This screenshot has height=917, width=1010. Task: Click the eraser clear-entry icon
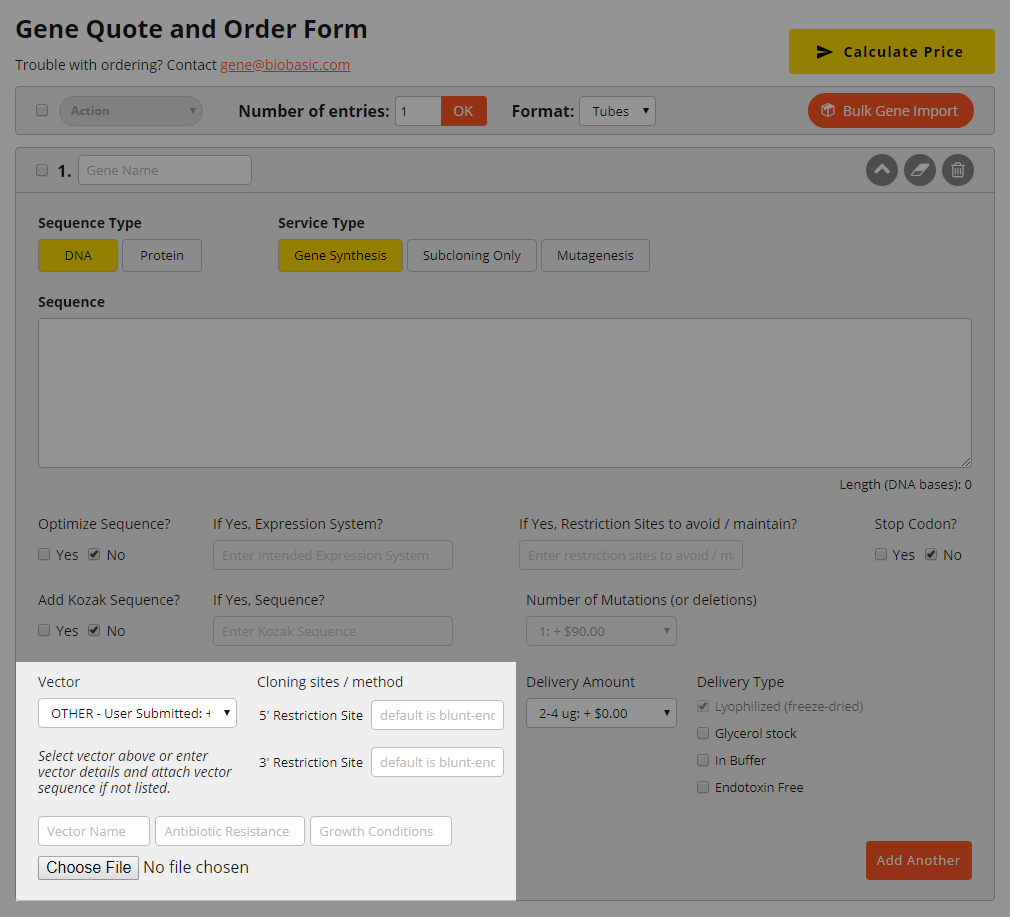pos(919,170)
